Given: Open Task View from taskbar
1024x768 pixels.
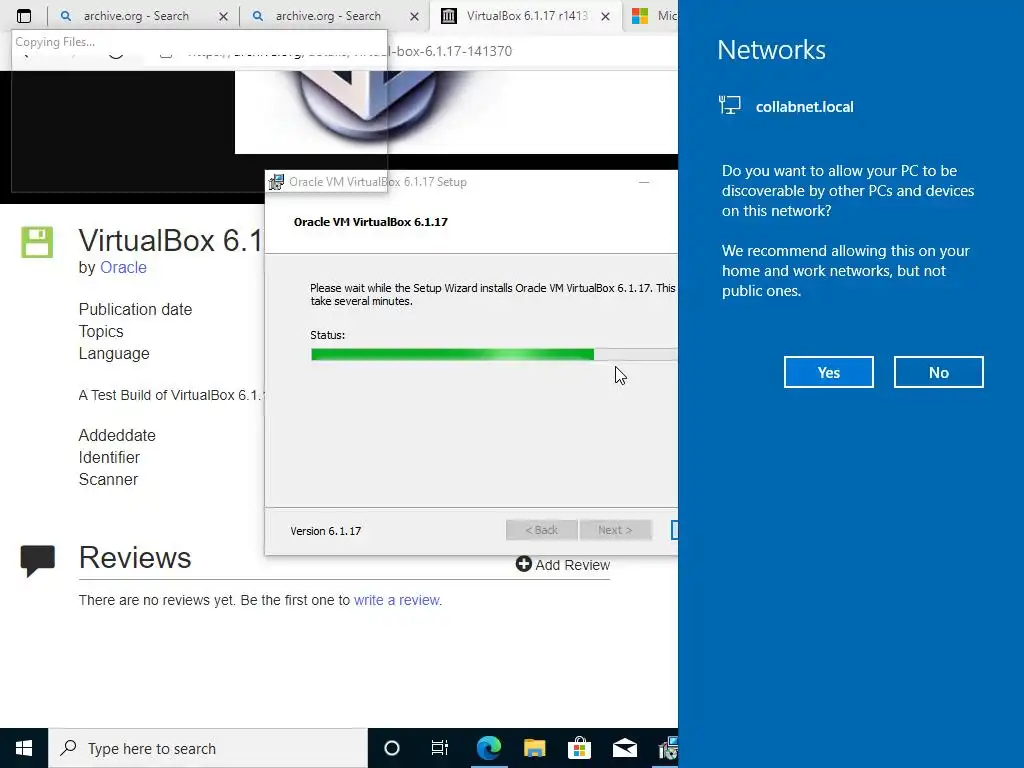Looking at the screenshot, I should [x=440, y=748].
